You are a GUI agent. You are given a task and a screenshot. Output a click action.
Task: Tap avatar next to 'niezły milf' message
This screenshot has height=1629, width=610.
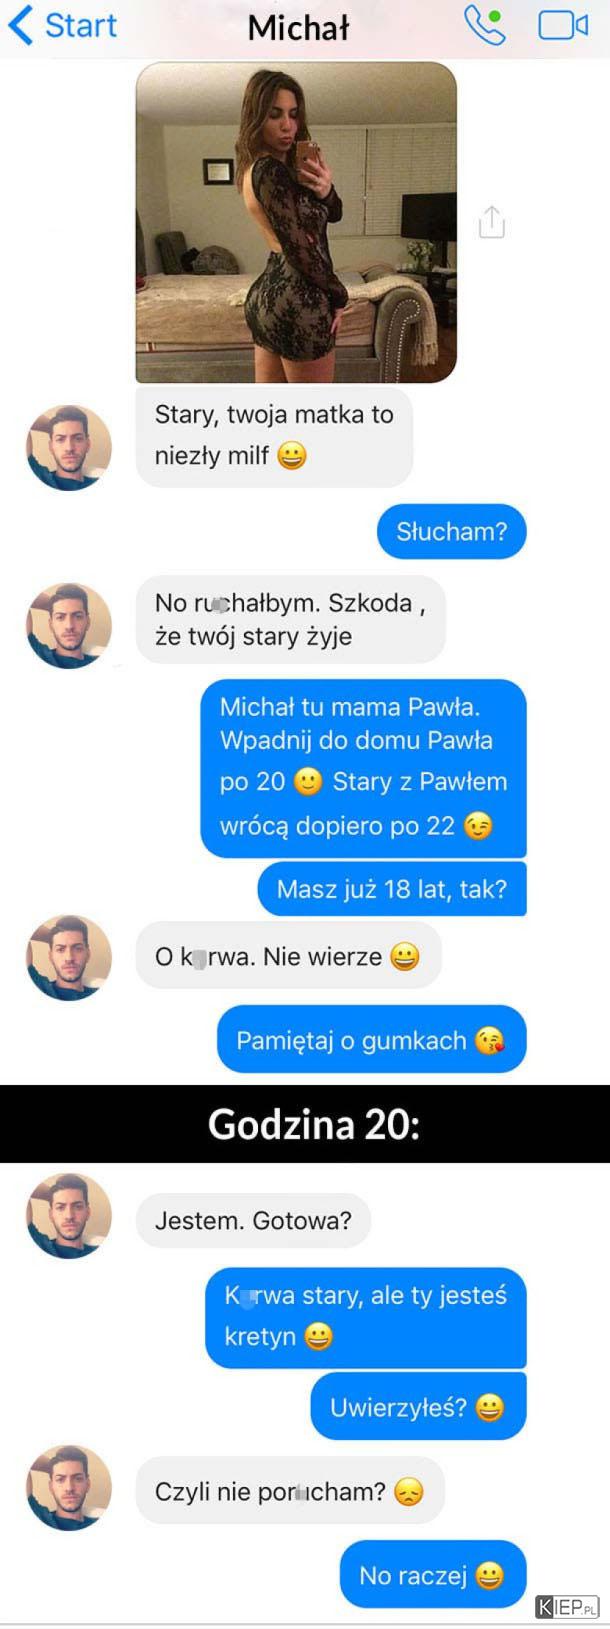[68, 447]
